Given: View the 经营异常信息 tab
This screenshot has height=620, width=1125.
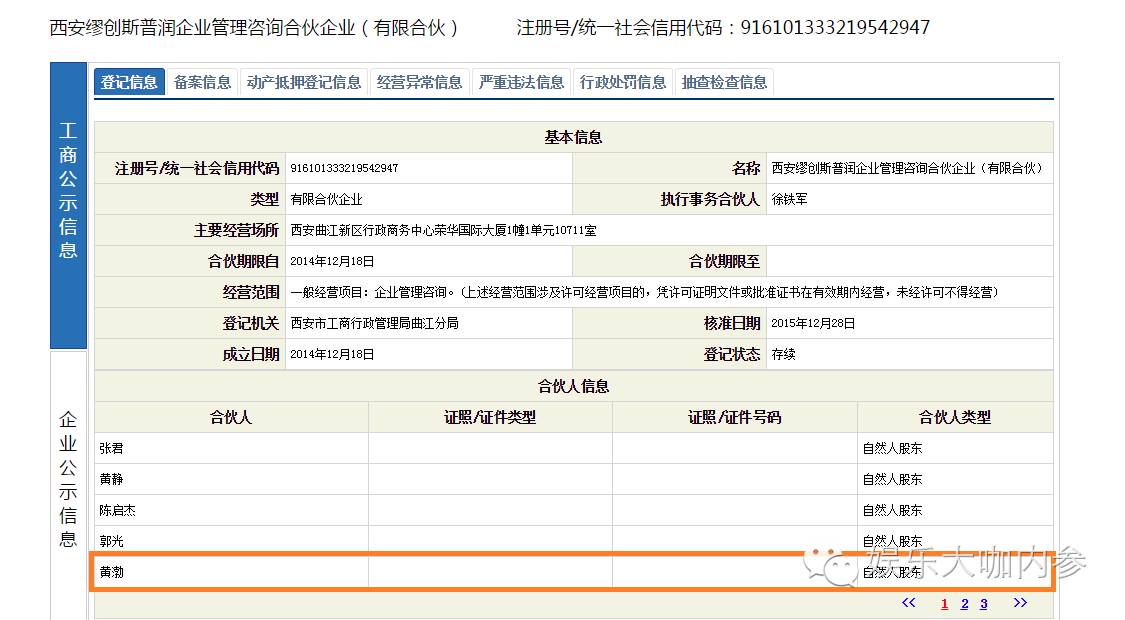Looking at the screenshot, I should 419,82.
